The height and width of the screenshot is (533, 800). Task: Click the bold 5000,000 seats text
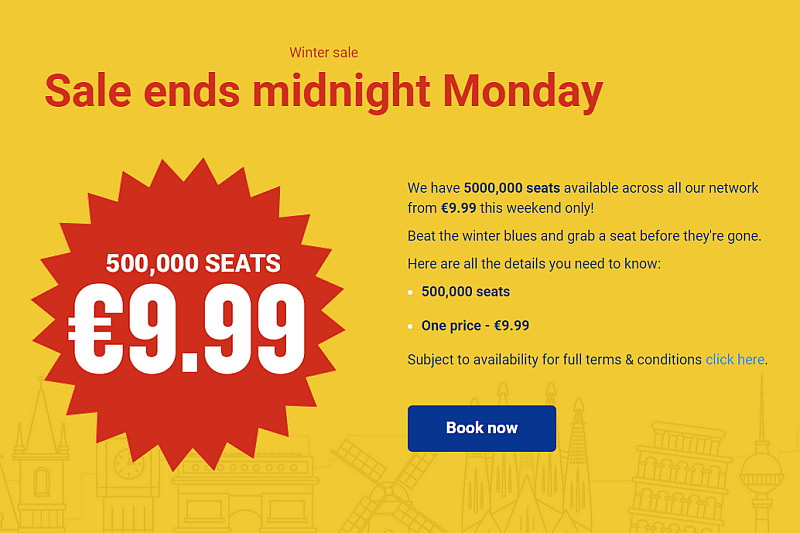click(x=512, y=188)
